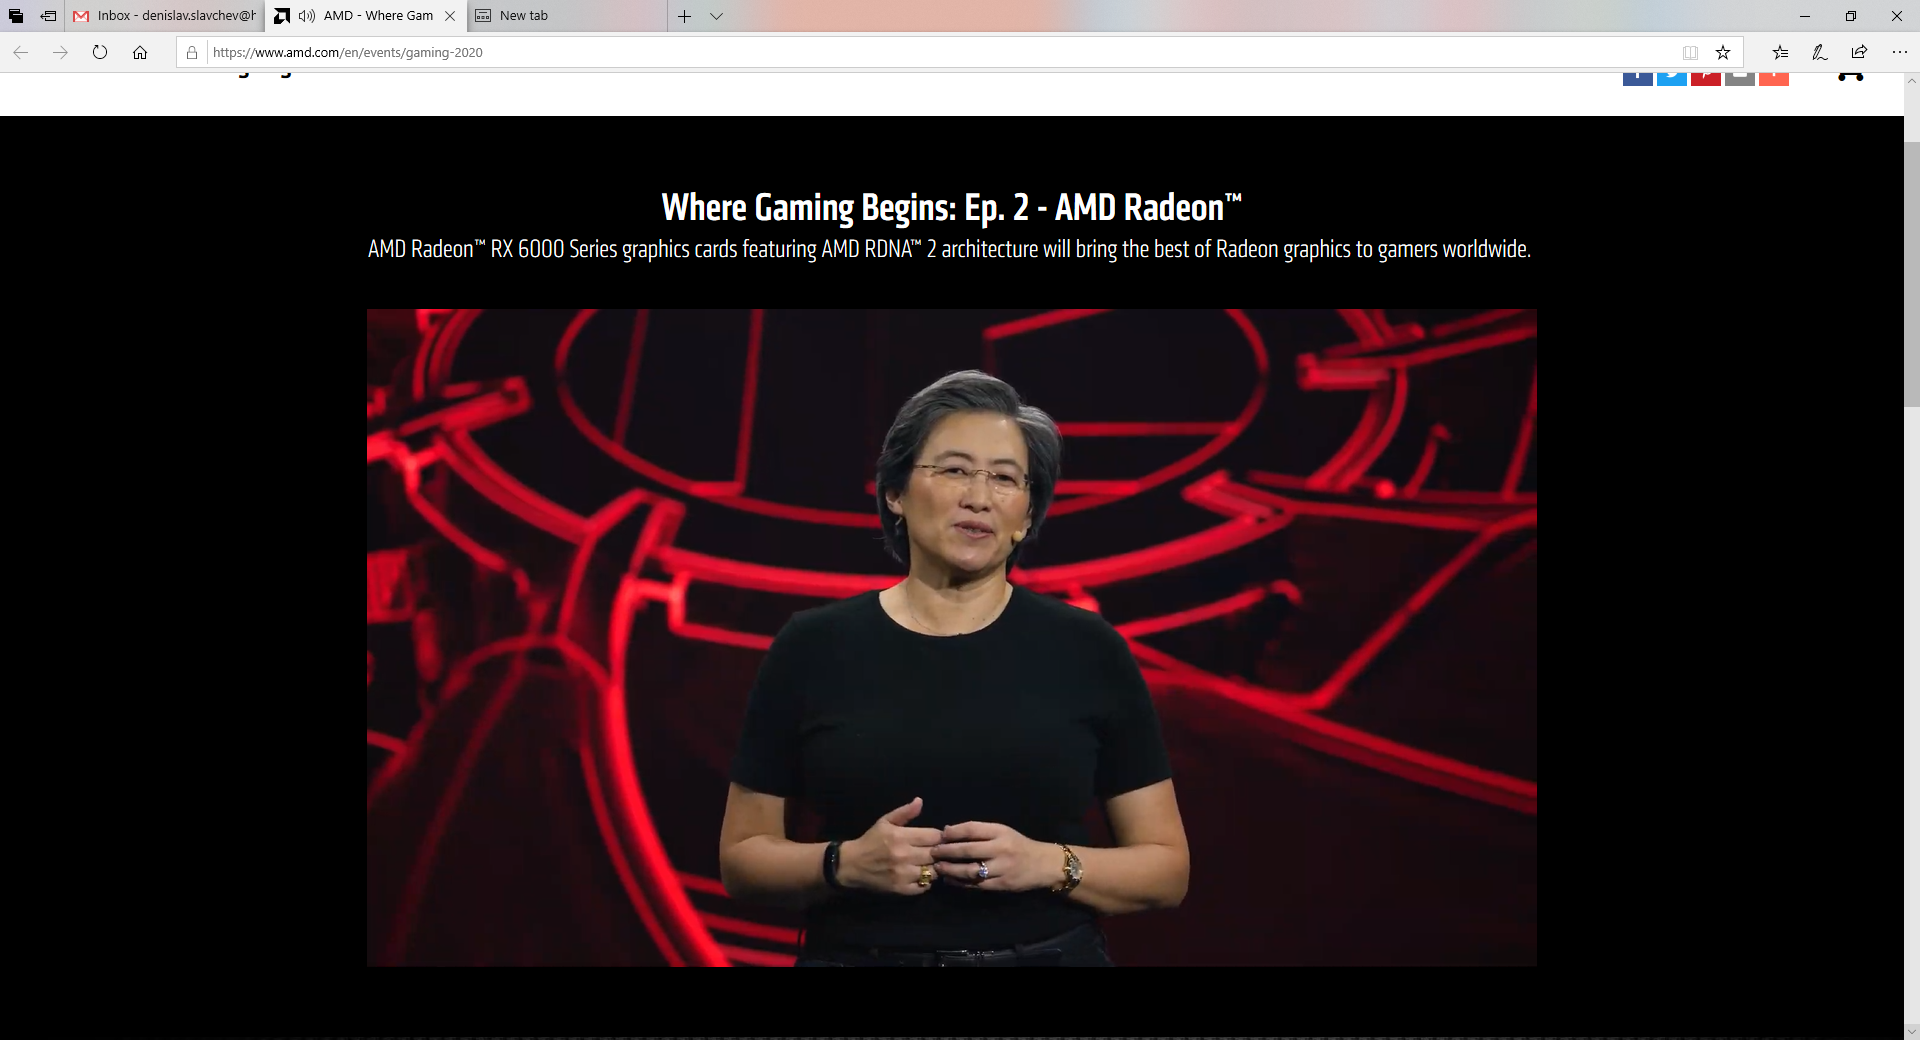The height and width of the screenshot is (1040, 1920).
Task: Share the page on Facebook
Action: 1638,79
